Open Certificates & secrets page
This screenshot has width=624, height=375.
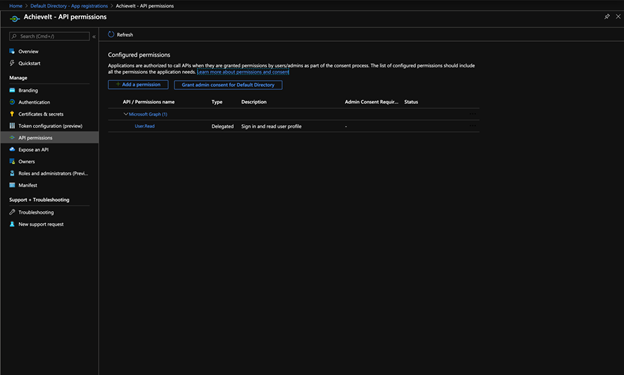pyautogui.click(x=41, y=114)
